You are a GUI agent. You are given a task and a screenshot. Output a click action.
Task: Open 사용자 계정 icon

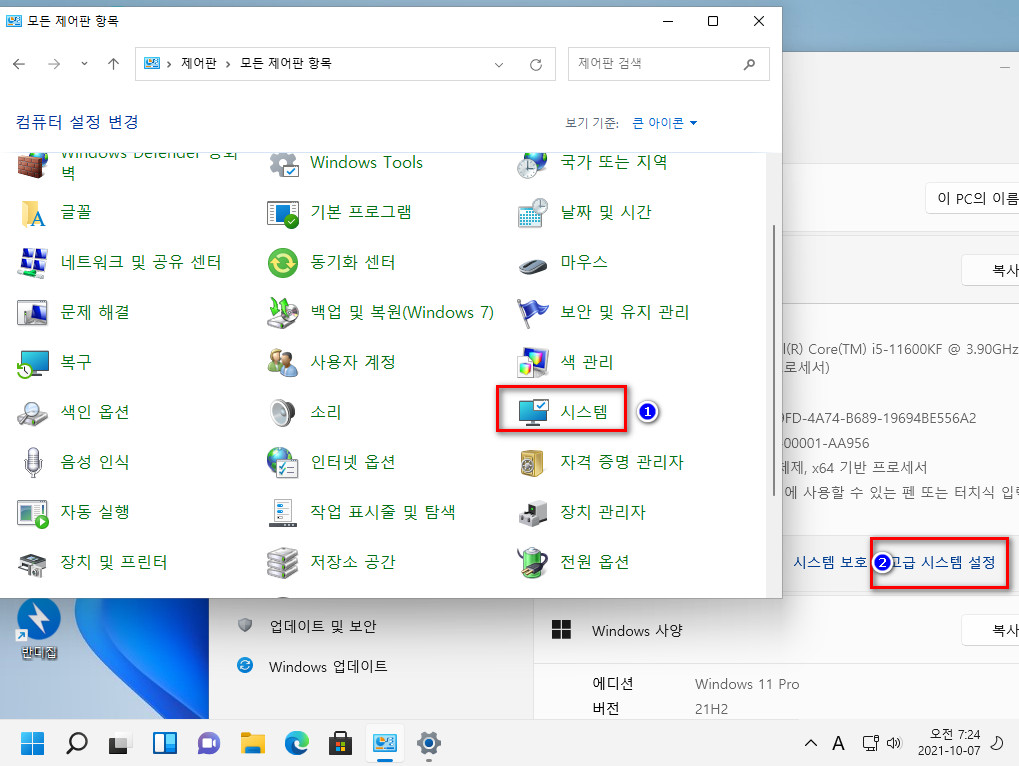[283, 362]
